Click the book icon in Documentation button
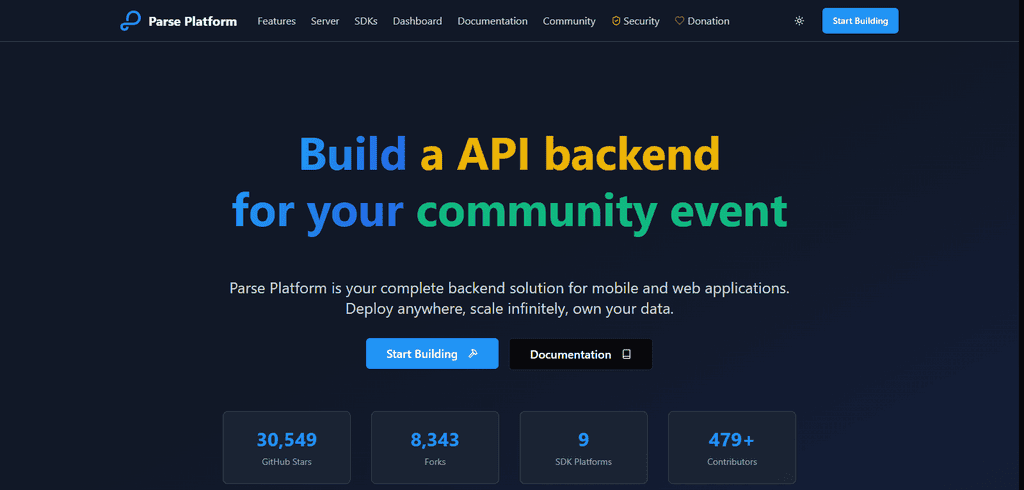 pyautogui.click(x=626, y=354)
